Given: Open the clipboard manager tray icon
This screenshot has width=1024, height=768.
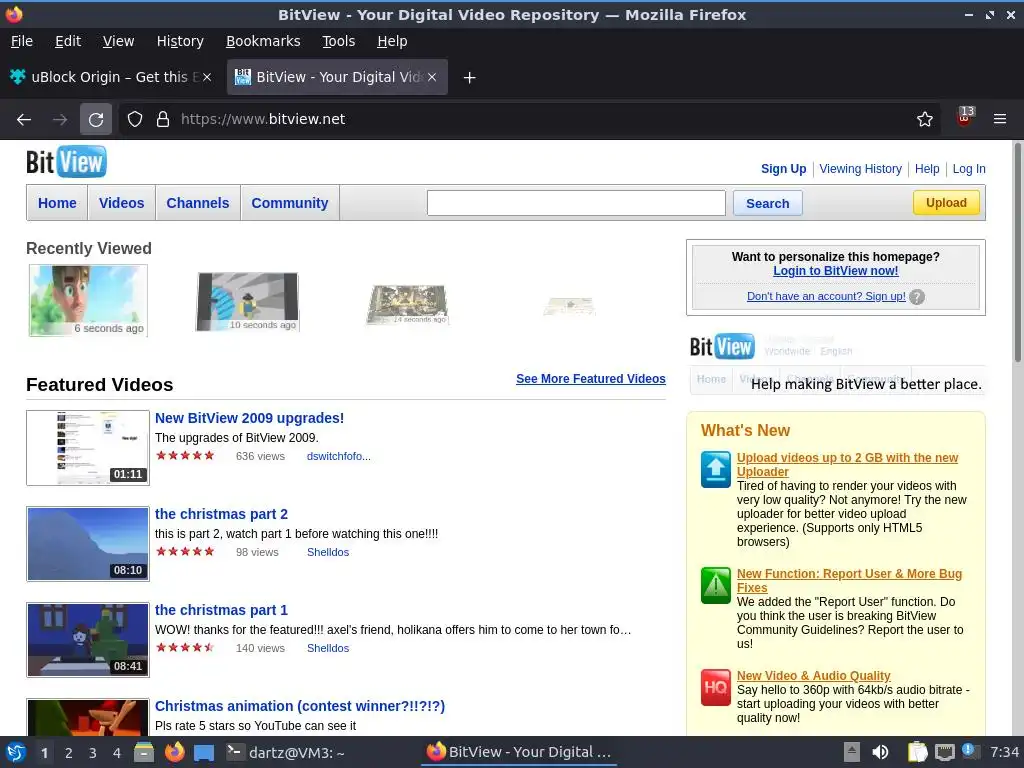Looking at the screenshot, I should click(x=918, y=752).
